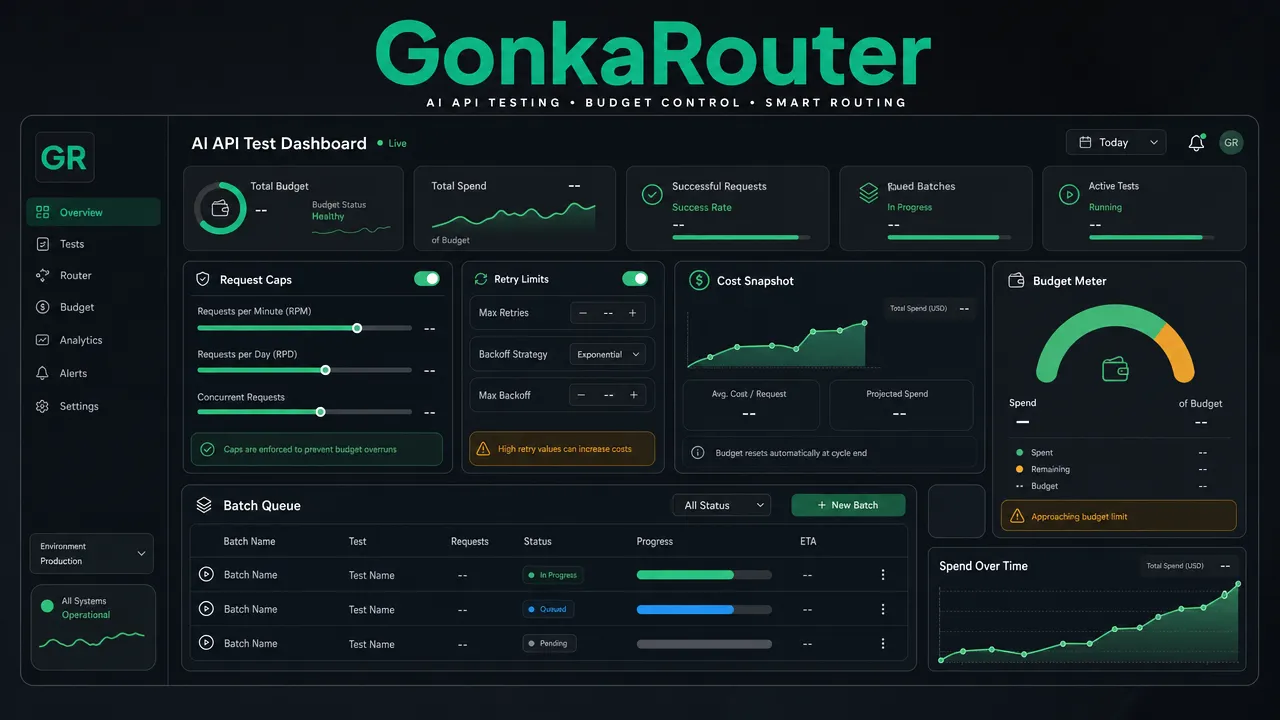1280x720 pixels.
Task: Decrease the Max Backoff value
Action: (x=581, y=395)
